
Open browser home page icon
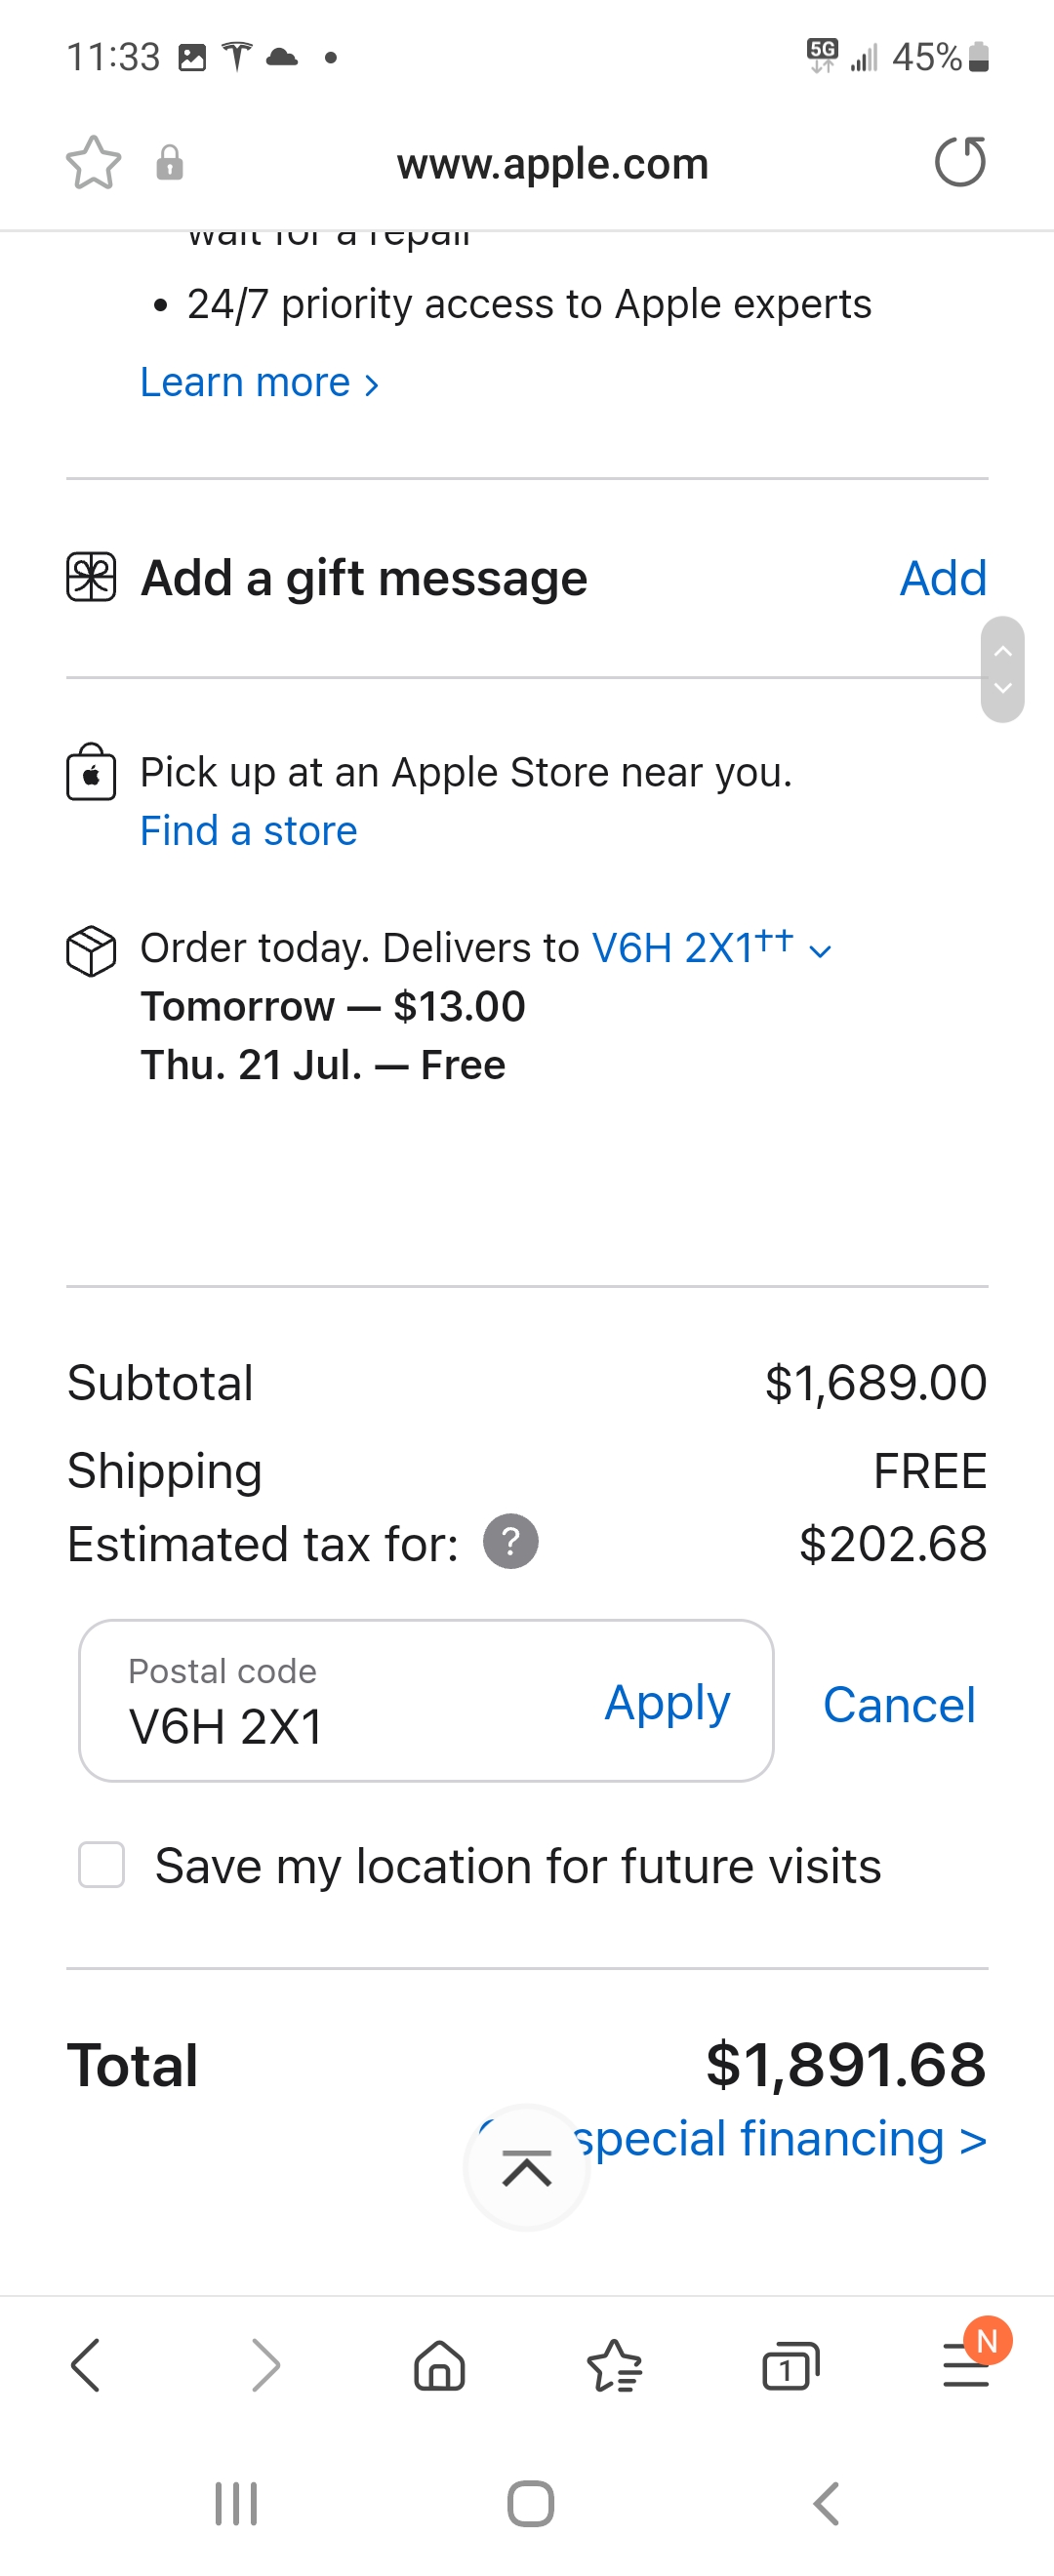tap(439, 2366)
